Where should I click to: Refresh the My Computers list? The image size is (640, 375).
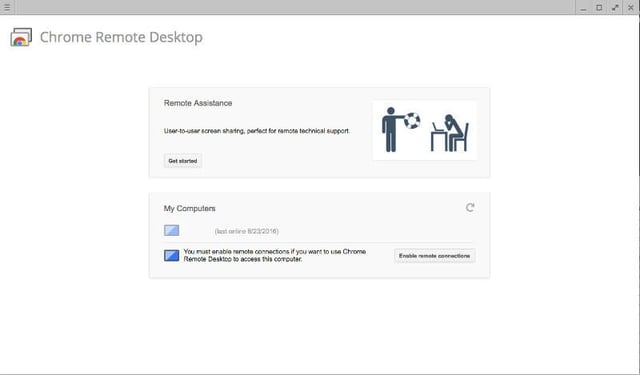[x=470, y=208]
